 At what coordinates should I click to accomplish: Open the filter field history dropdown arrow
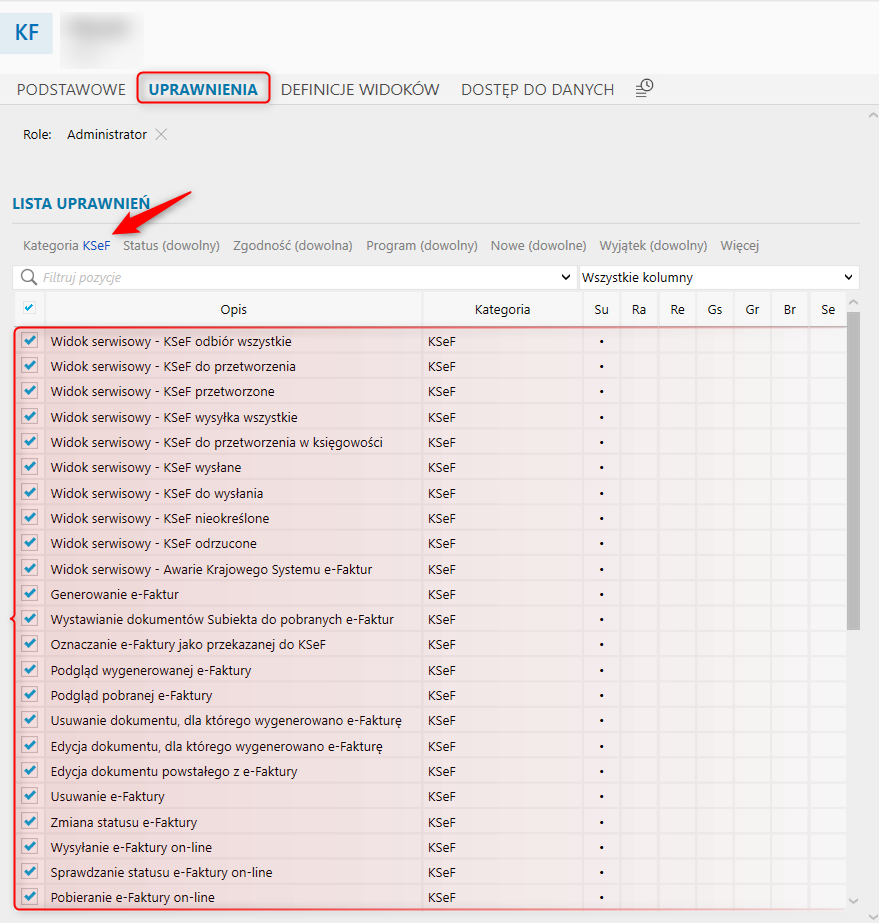[x=566, y=277]
